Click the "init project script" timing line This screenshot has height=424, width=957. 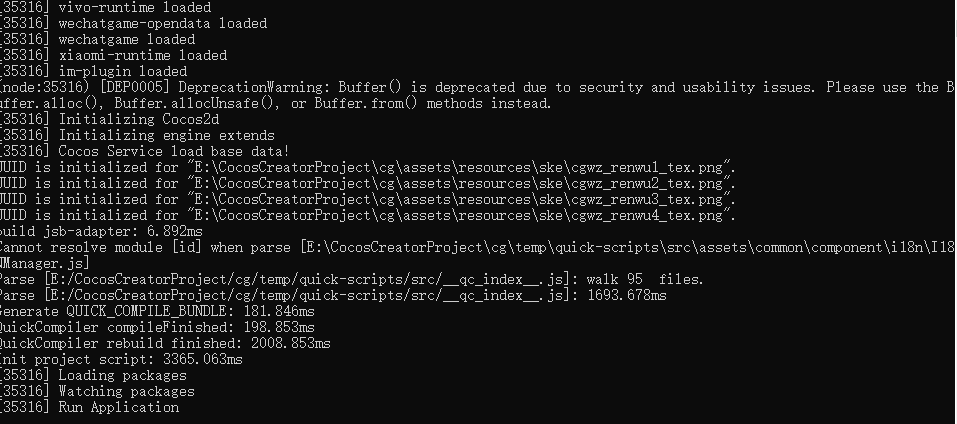(120, 359)
